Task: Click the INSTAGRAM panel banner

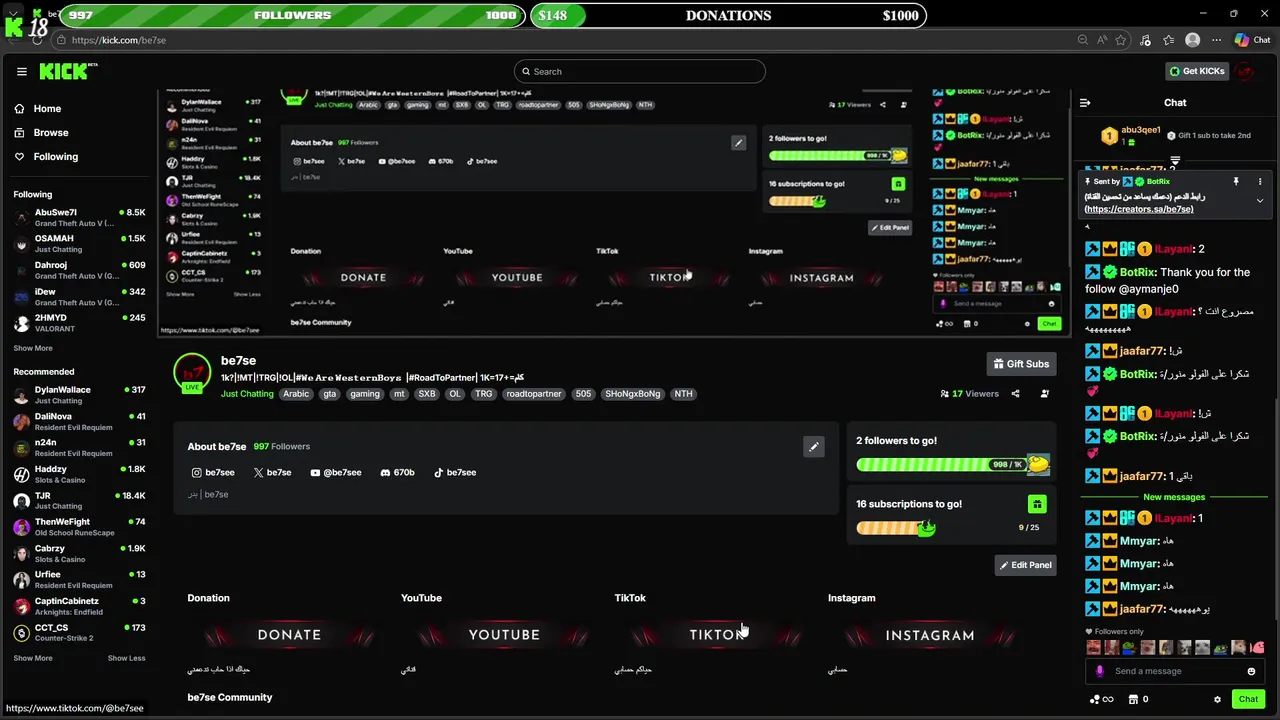Action: click(x=930, y=635)
